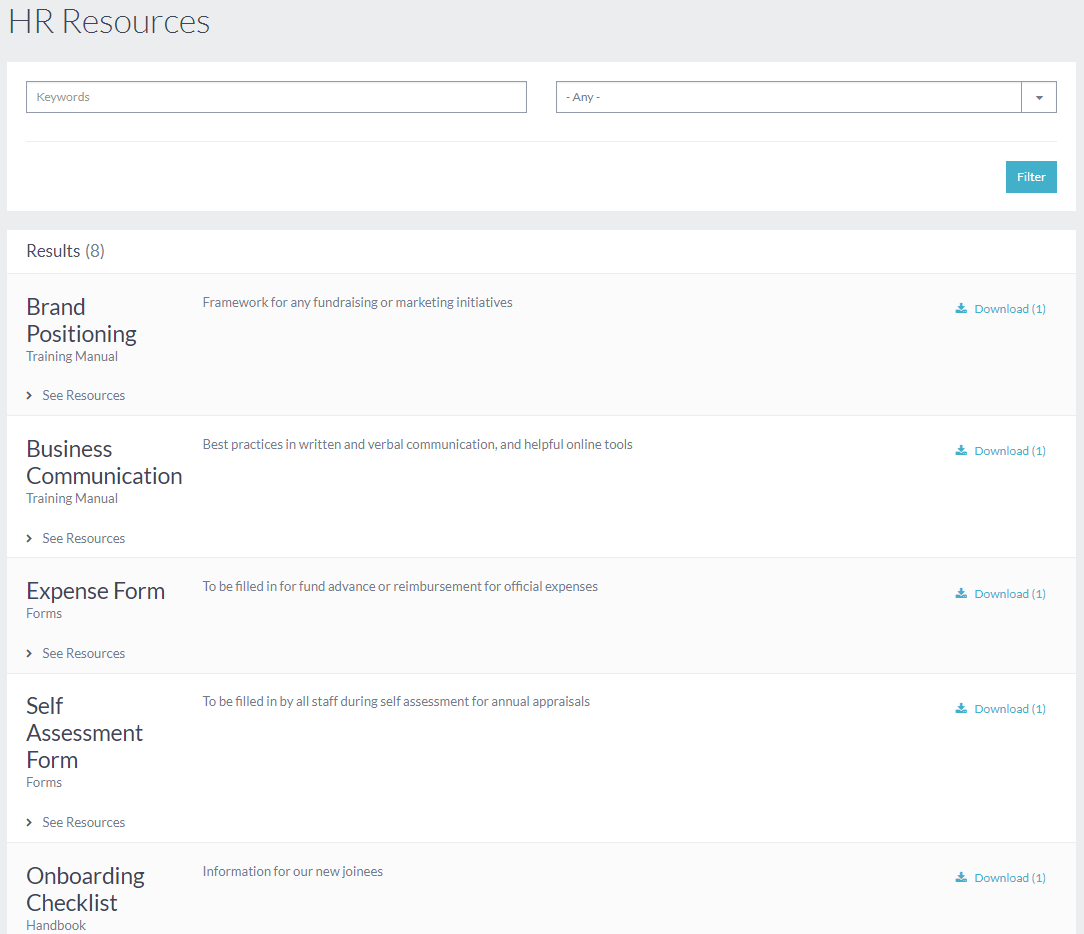Click 'Training Manual' label under Brand Positioning
The height and width of the screenshot is (934, 1084).
pyautogui.click(x=72, y=357)
